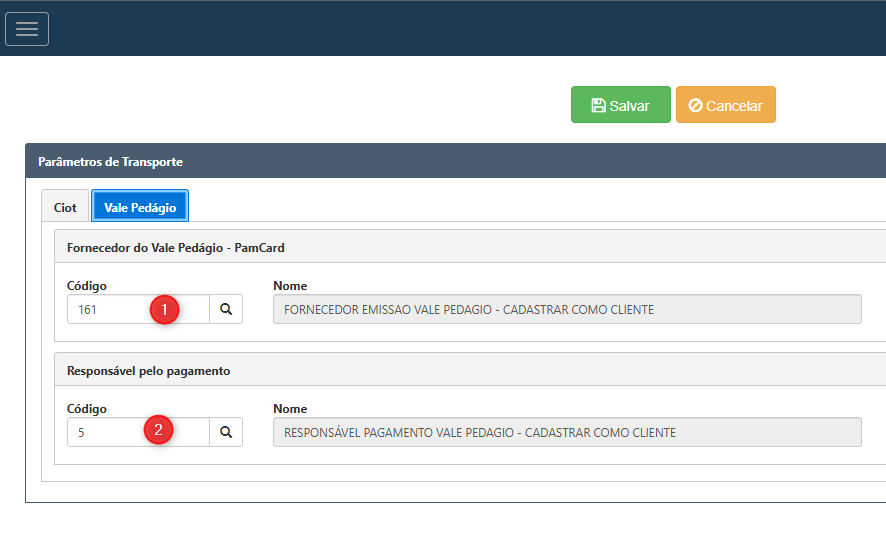The height and width of the screenshot is (538, 886).
Task: Switch to the Ciot tab
Action: pyautogui.click(x=65, y=207)
